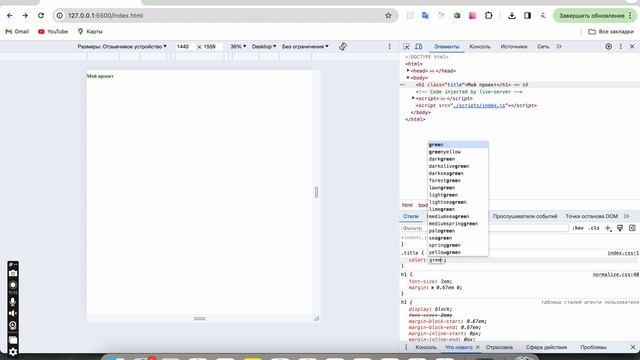Open the 'Точки останова DOM' tab

[592, 216]
